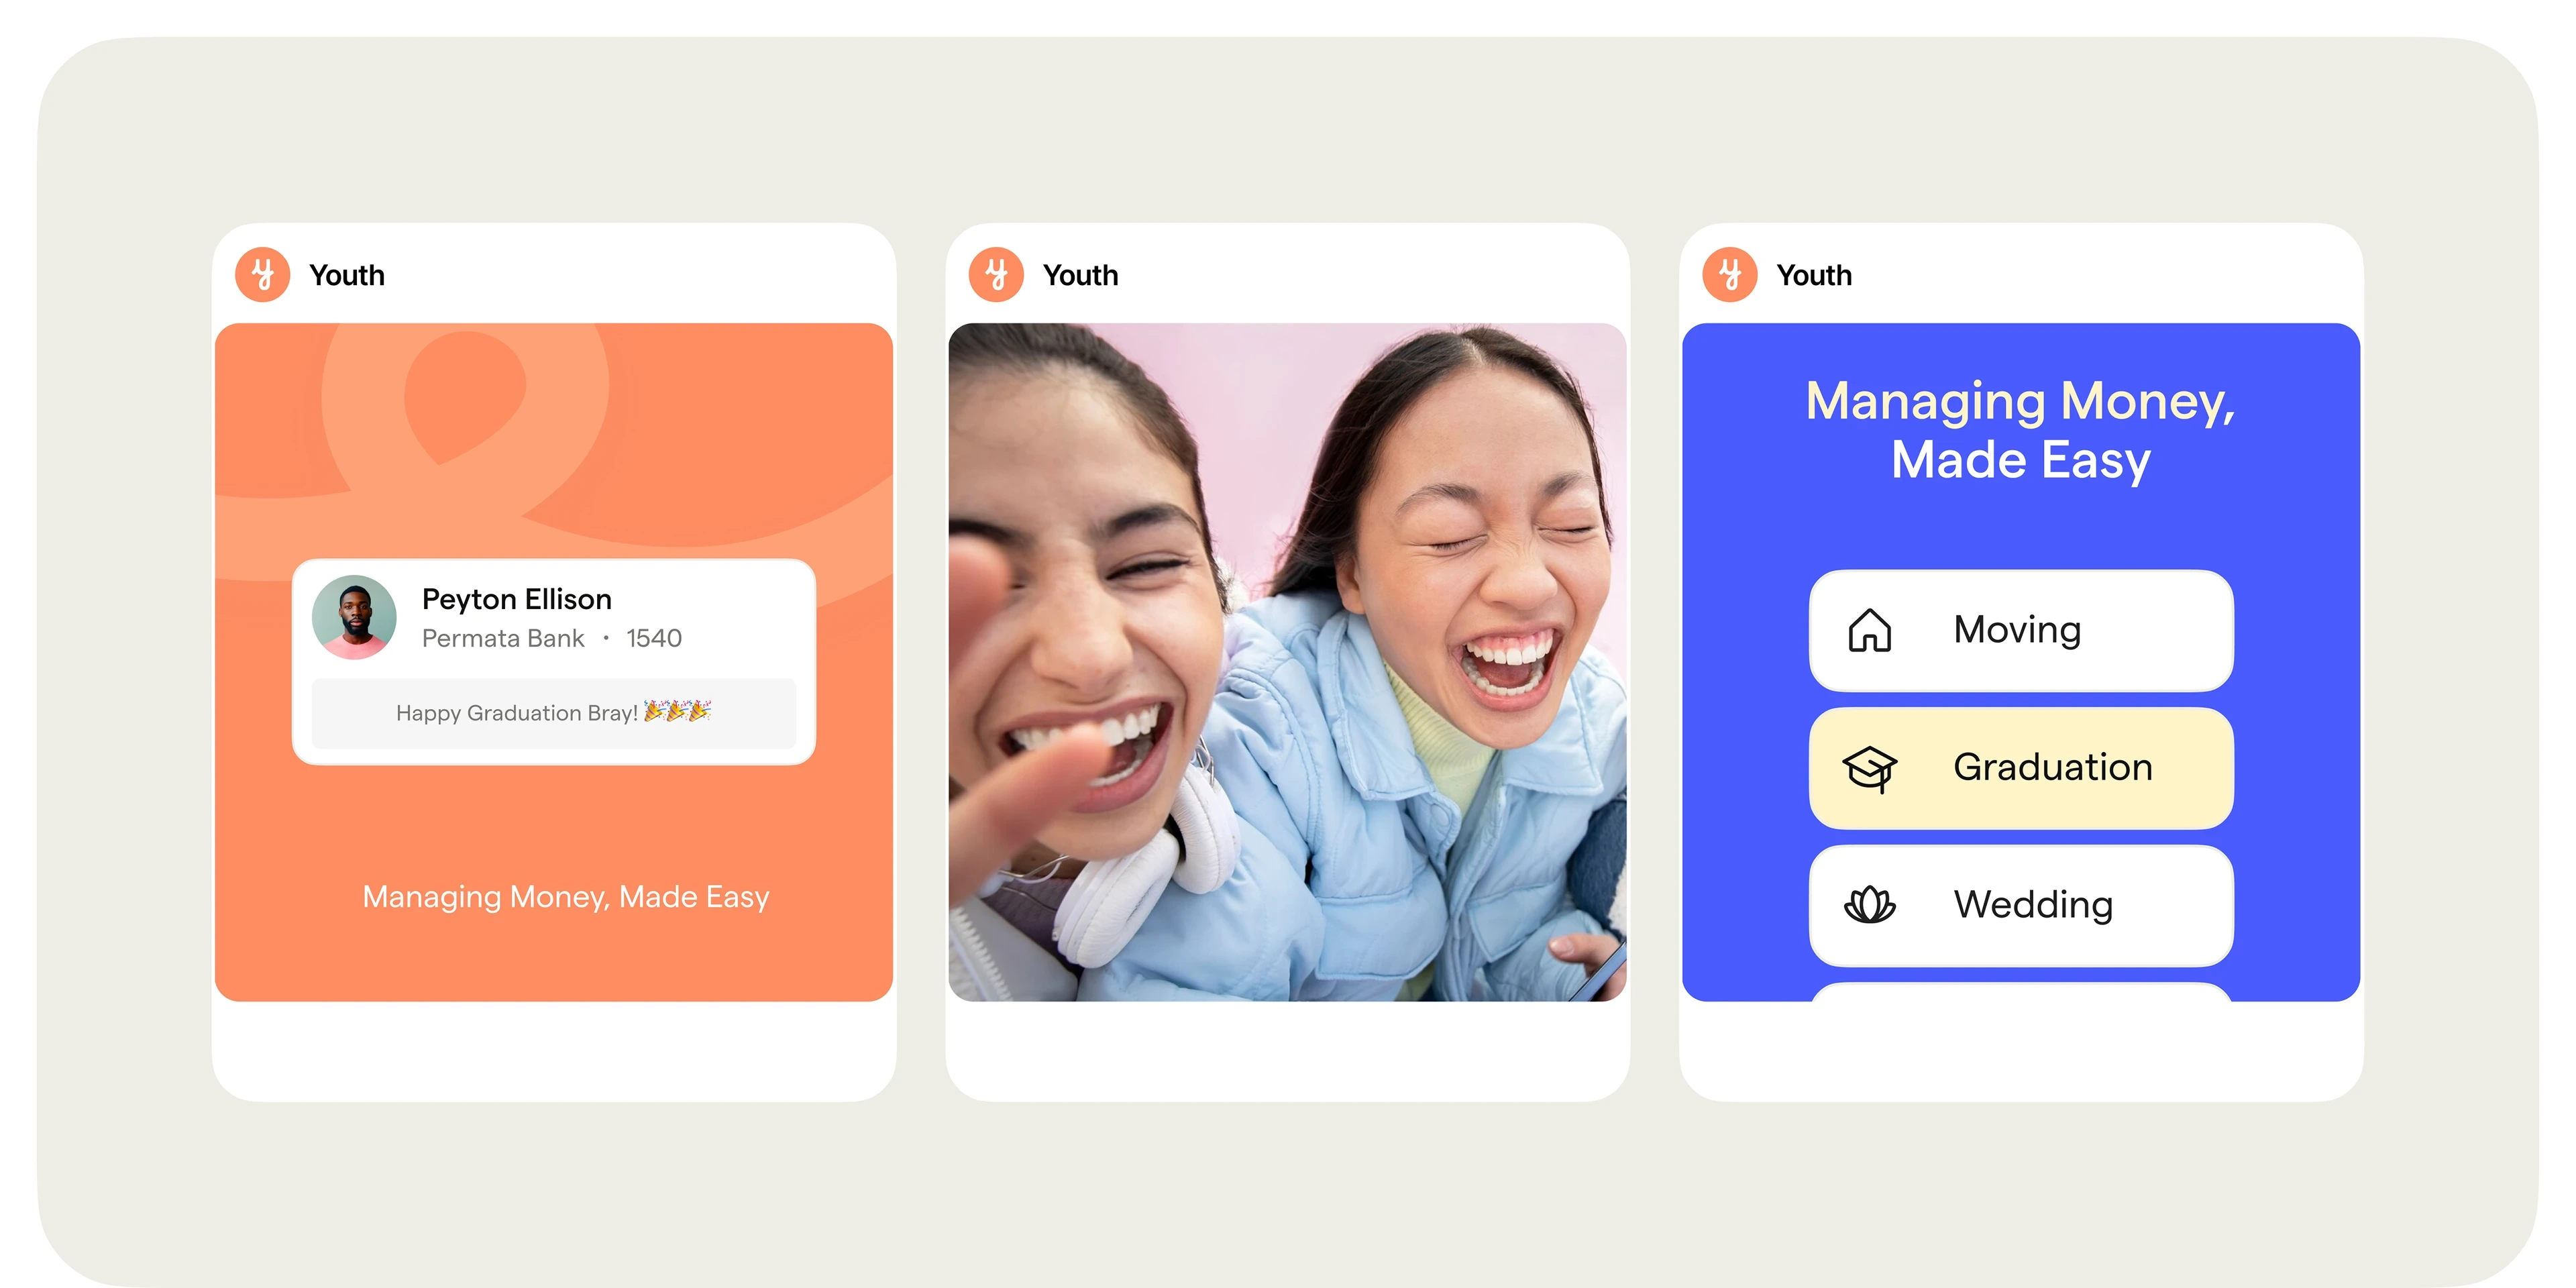Click the Youth logo above the blue card
Screen dimensions: 2576x1288
1730,274
